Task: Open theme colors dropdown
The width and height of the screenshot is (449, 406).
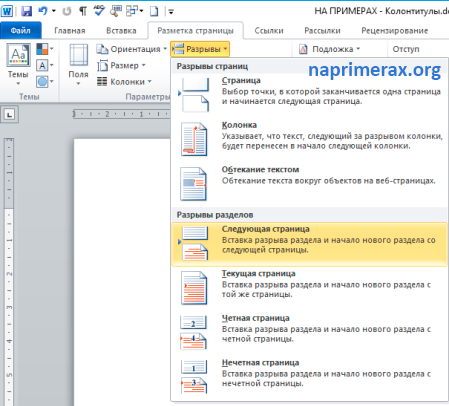Action: tap(45, 49)
